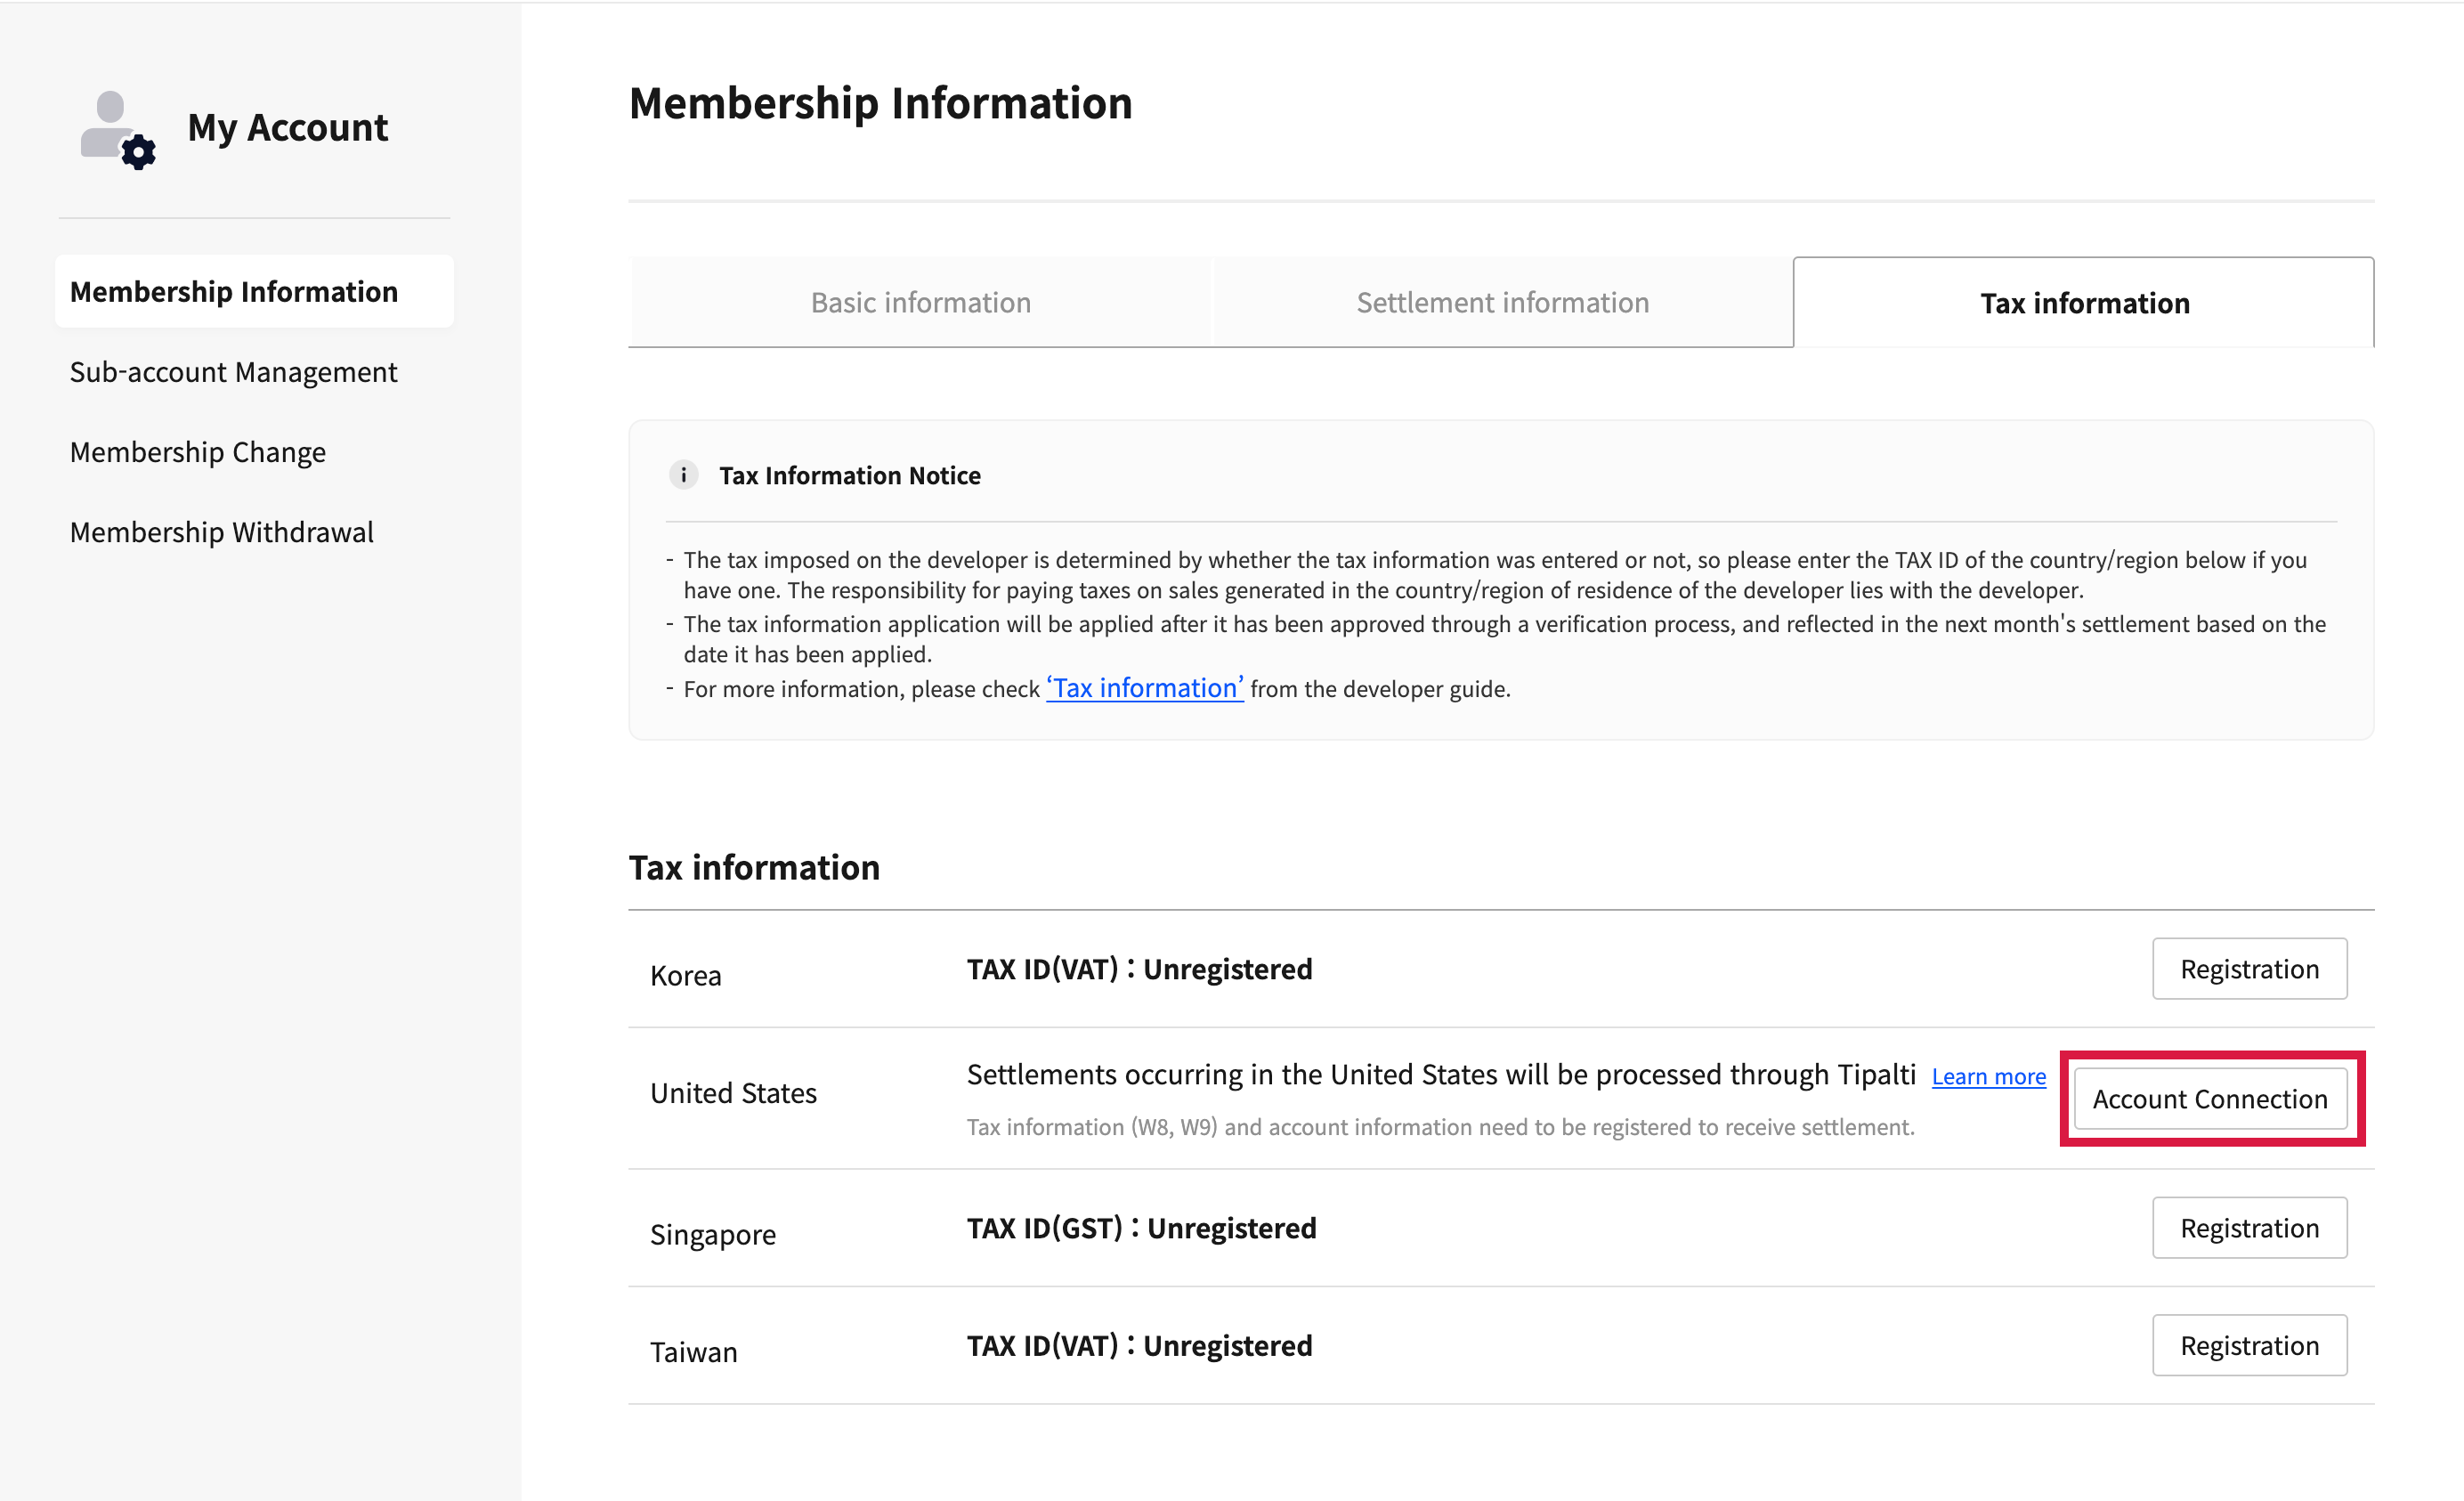This screenshot has height=1501, width=2464.
Task: Switch to the Settlement information tab
Action: (x=1502, y=303)
